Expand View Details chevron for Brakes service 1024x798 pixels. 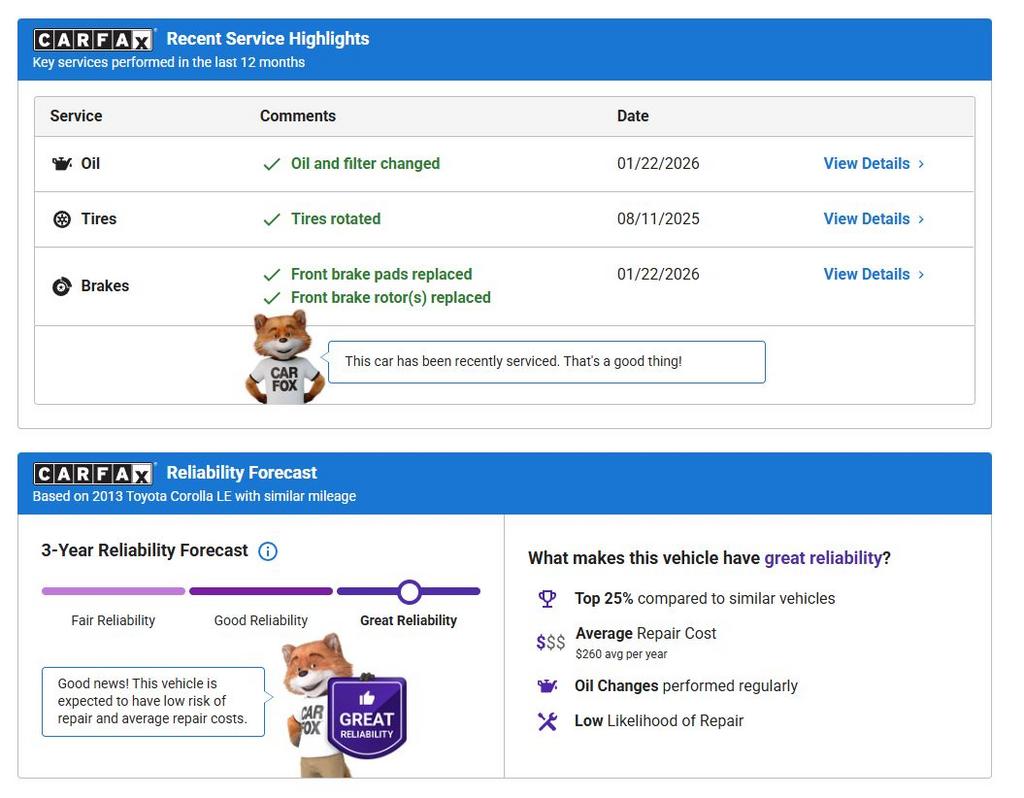click(921, 275)
